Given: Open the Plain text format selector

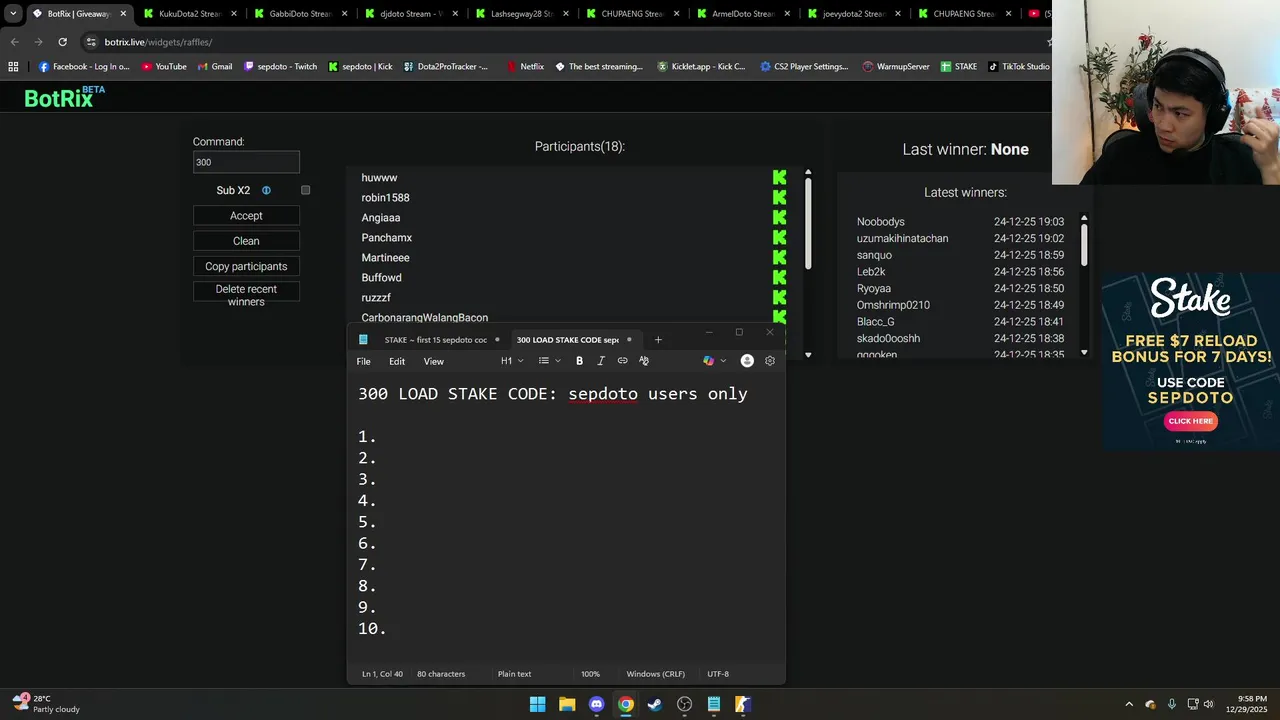Looking at the screenshot, I should [x=514, y=674].
